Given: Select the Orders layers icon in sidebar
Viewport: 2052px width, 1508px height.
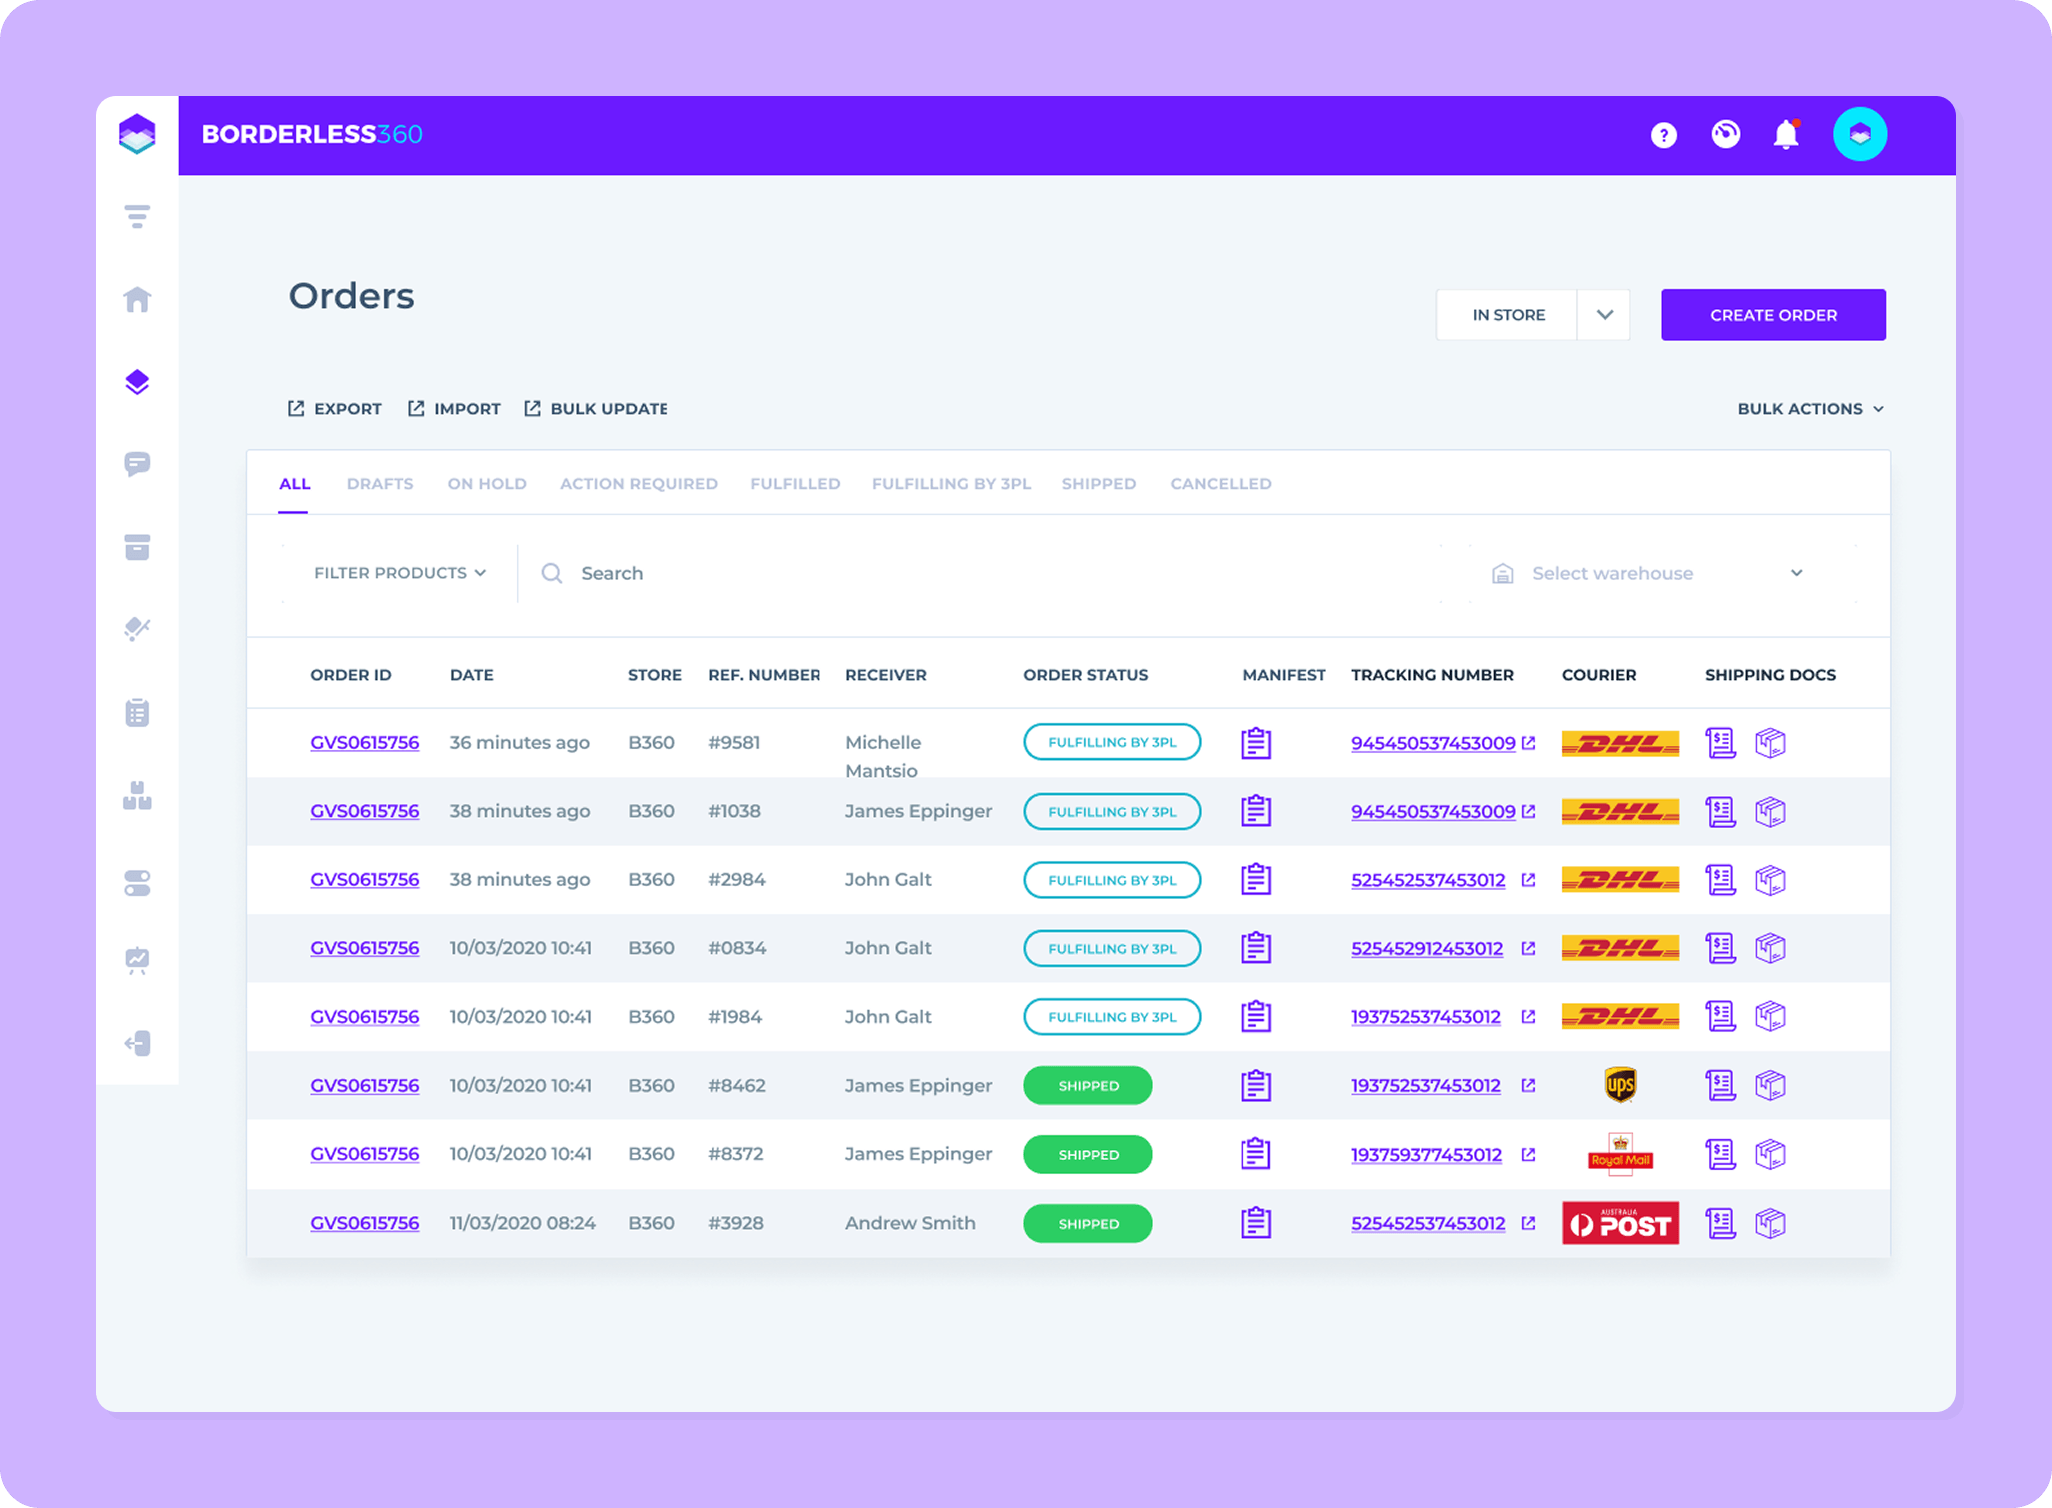Looking at the screenshot, I should (138, 381).
